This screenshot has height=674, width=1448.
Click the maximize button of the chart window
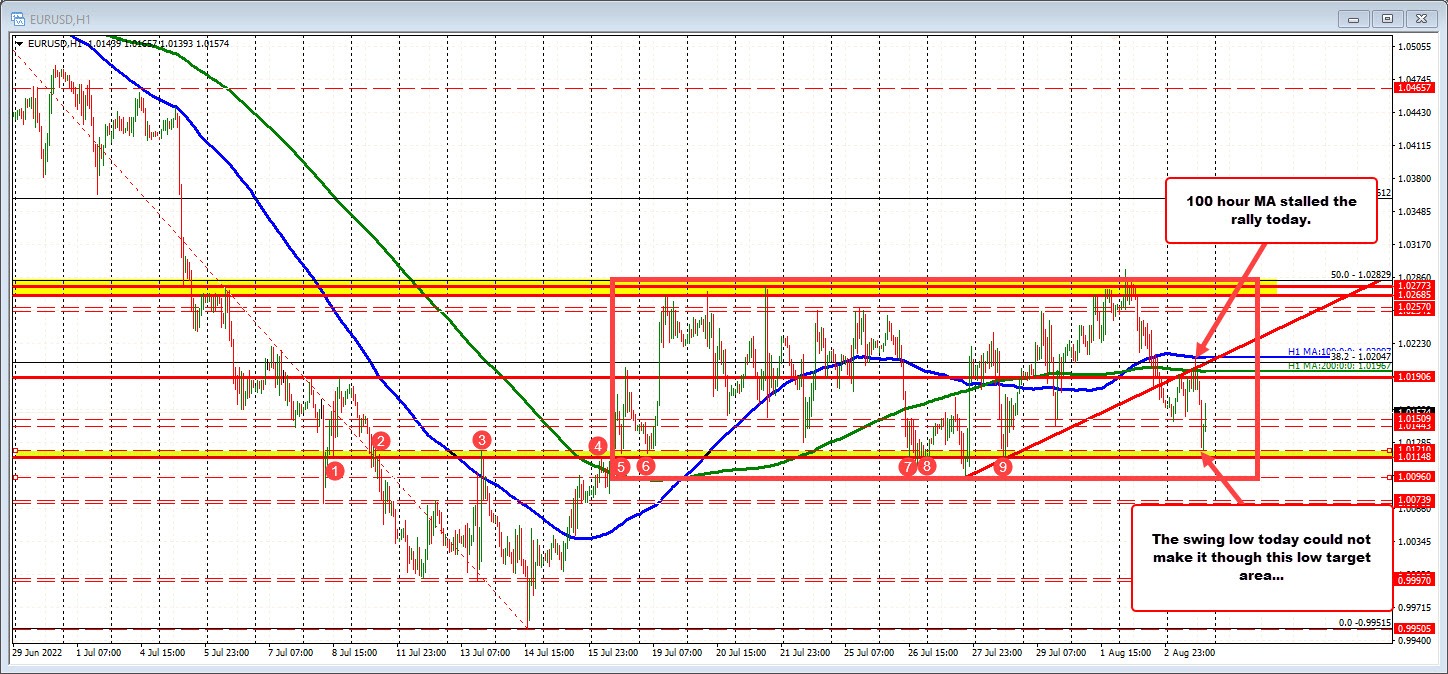1388,18
